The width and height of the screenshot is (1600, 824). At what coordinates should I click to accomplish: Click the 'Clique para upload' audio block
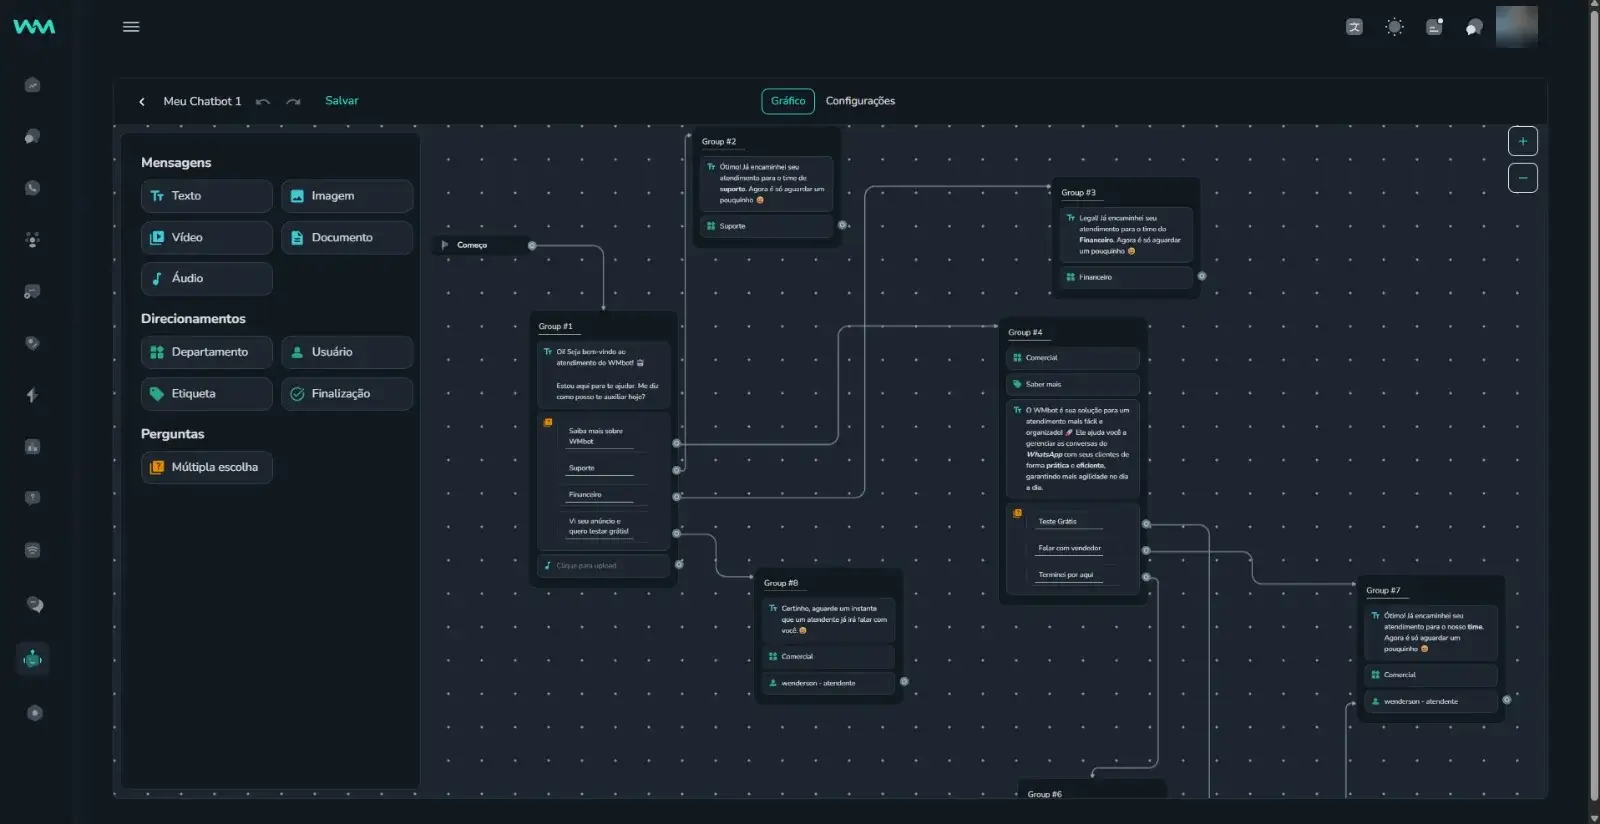604,566
